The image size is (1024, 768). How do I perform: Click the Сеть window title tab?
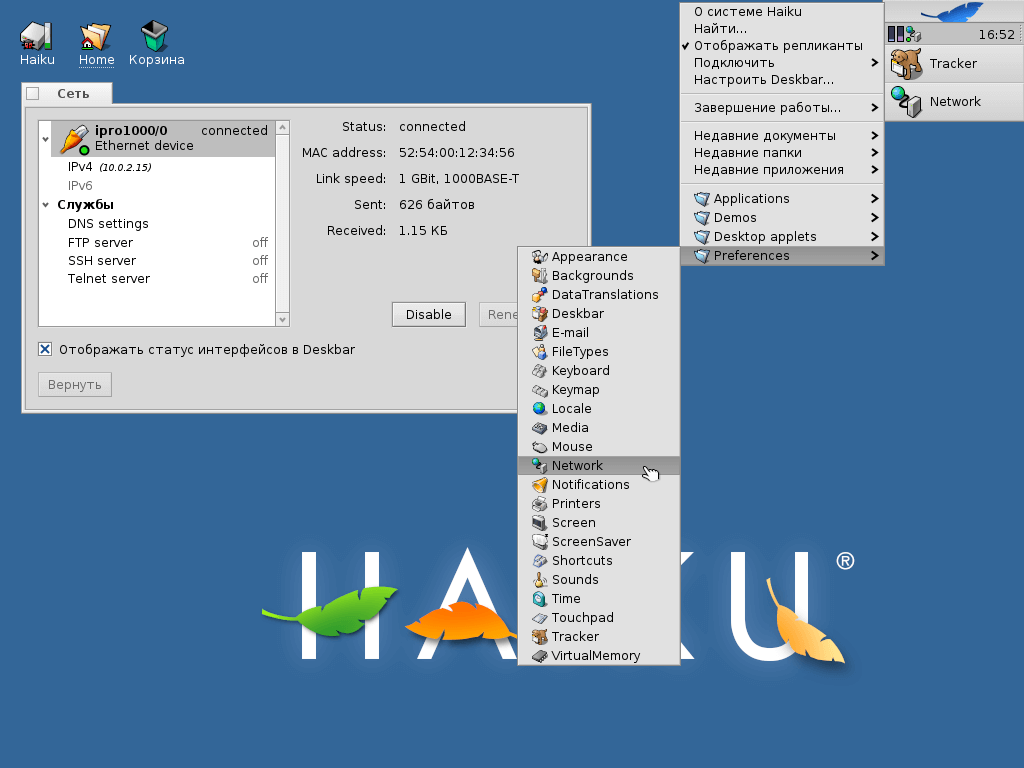tap(67, 93)
